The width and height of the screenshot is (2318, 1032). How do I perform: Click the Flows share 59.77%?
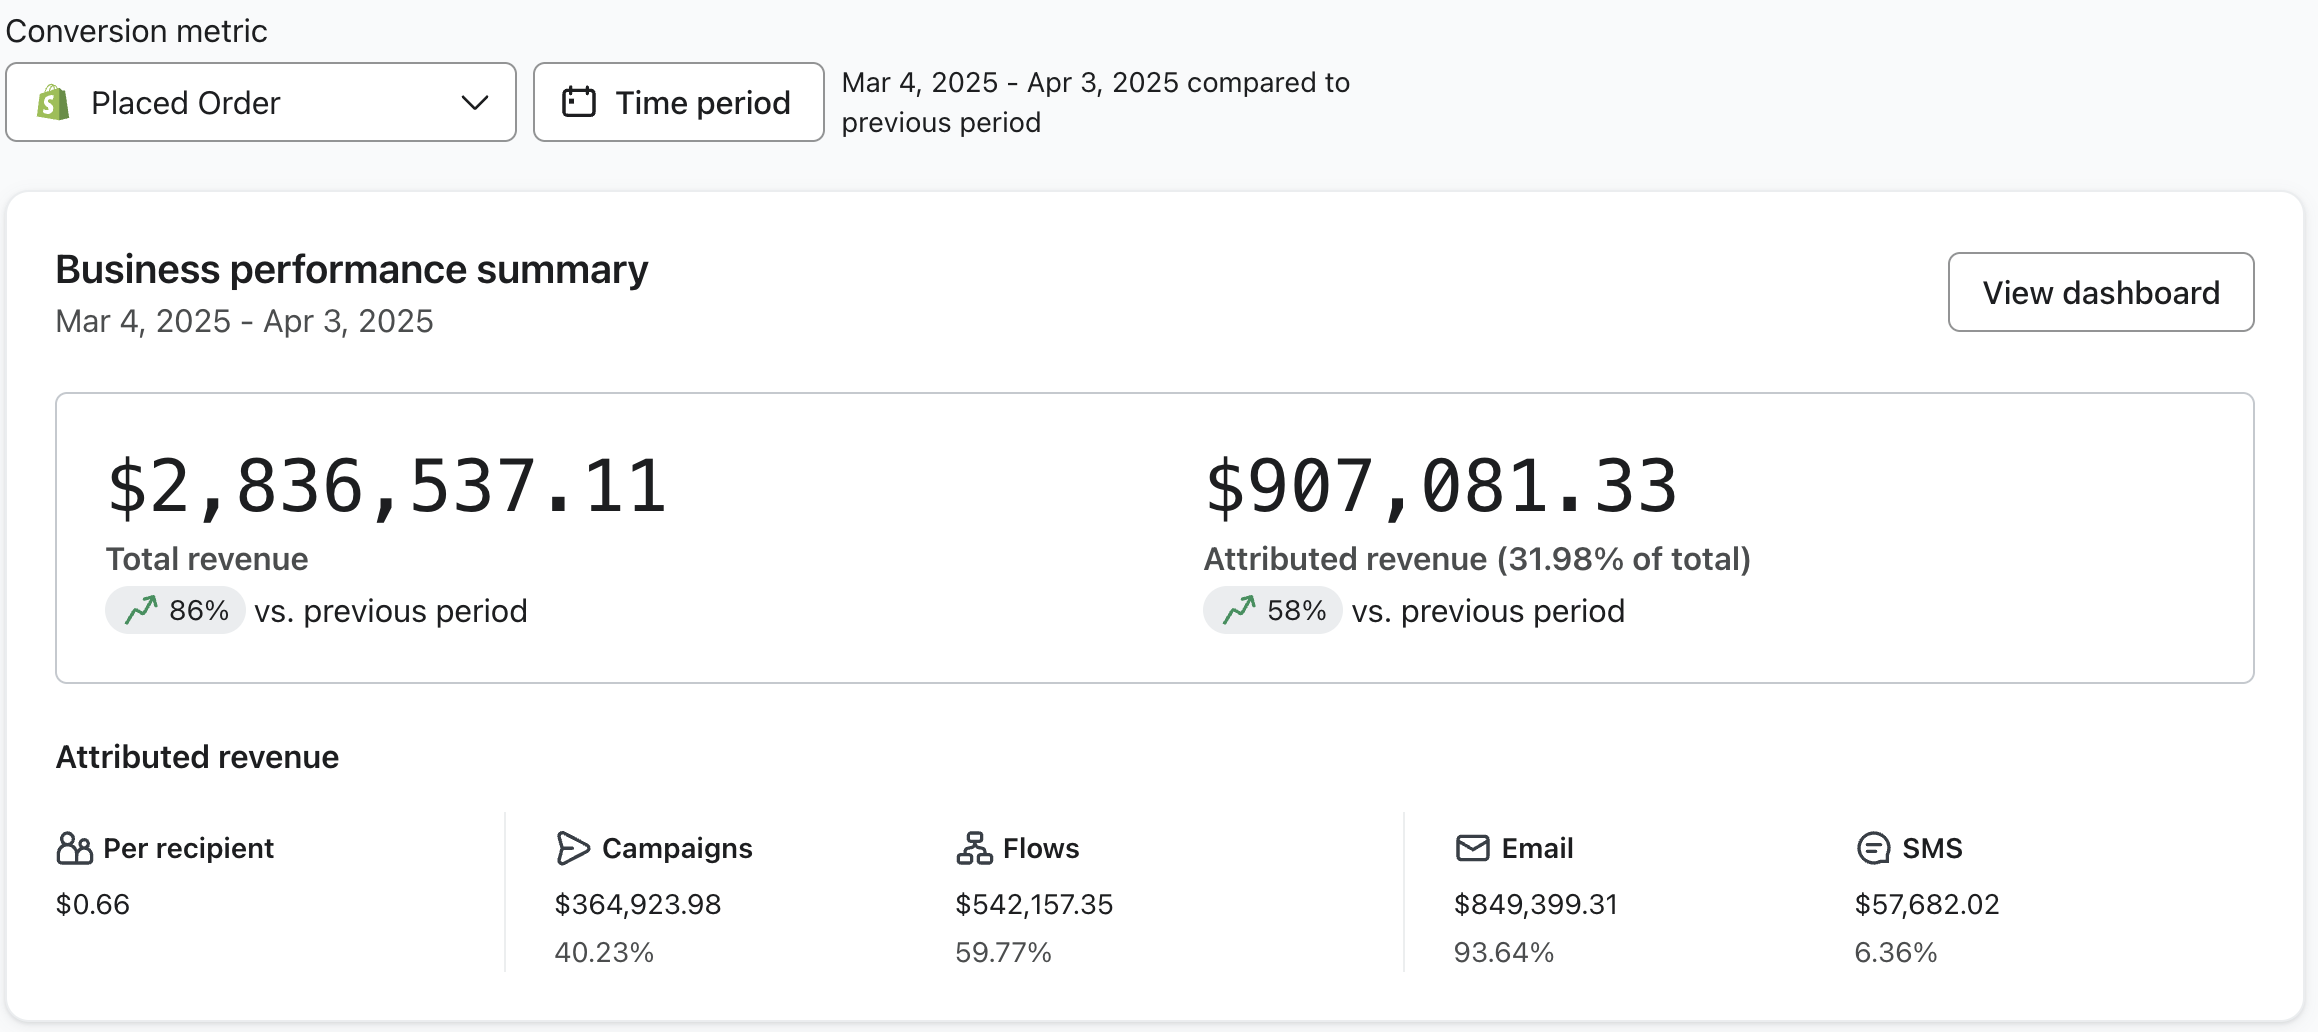(1003, 952)
